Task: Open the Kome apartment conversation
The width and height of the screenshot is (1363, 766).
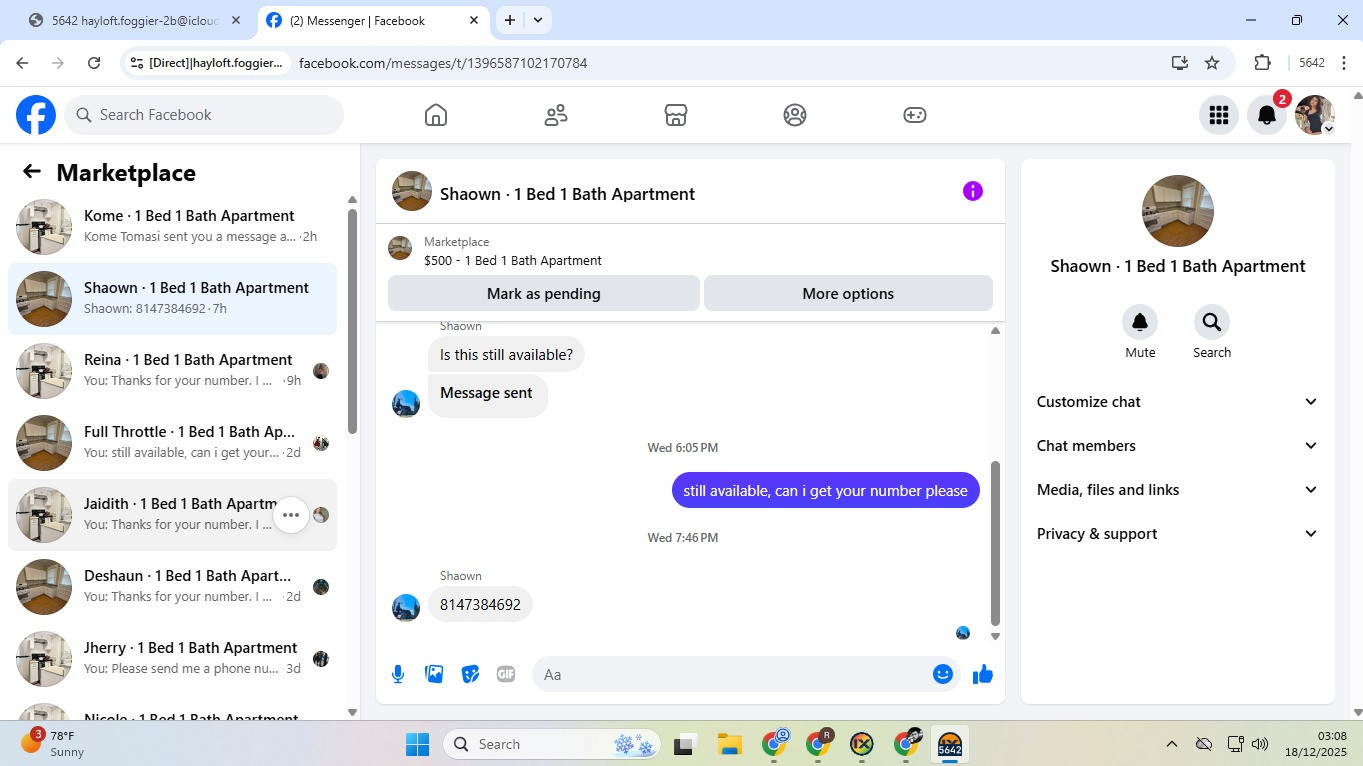Action: tap(172, 227)
